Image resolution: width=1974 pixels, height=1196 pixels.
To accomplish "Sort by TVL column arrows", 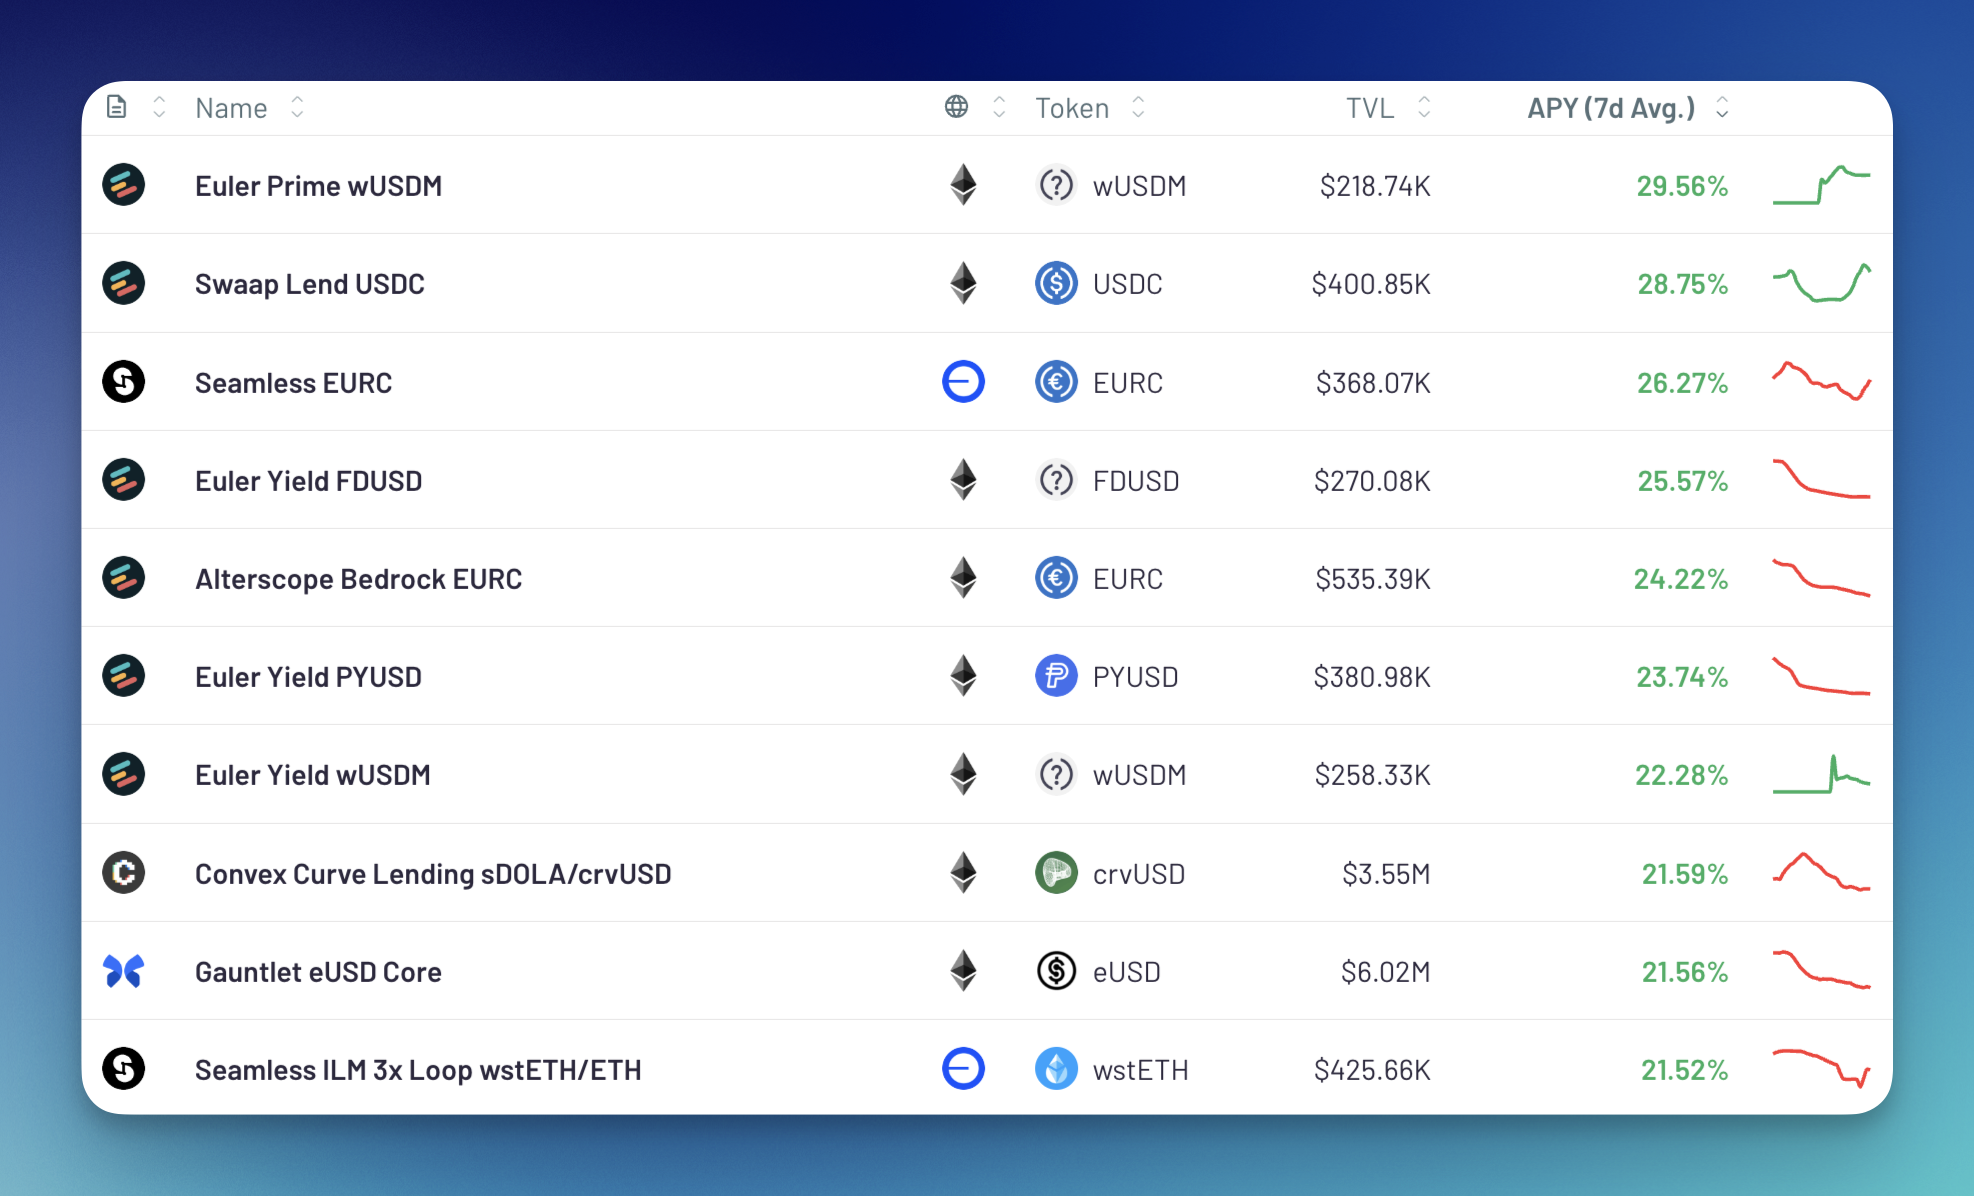I will click(1425, 107).
